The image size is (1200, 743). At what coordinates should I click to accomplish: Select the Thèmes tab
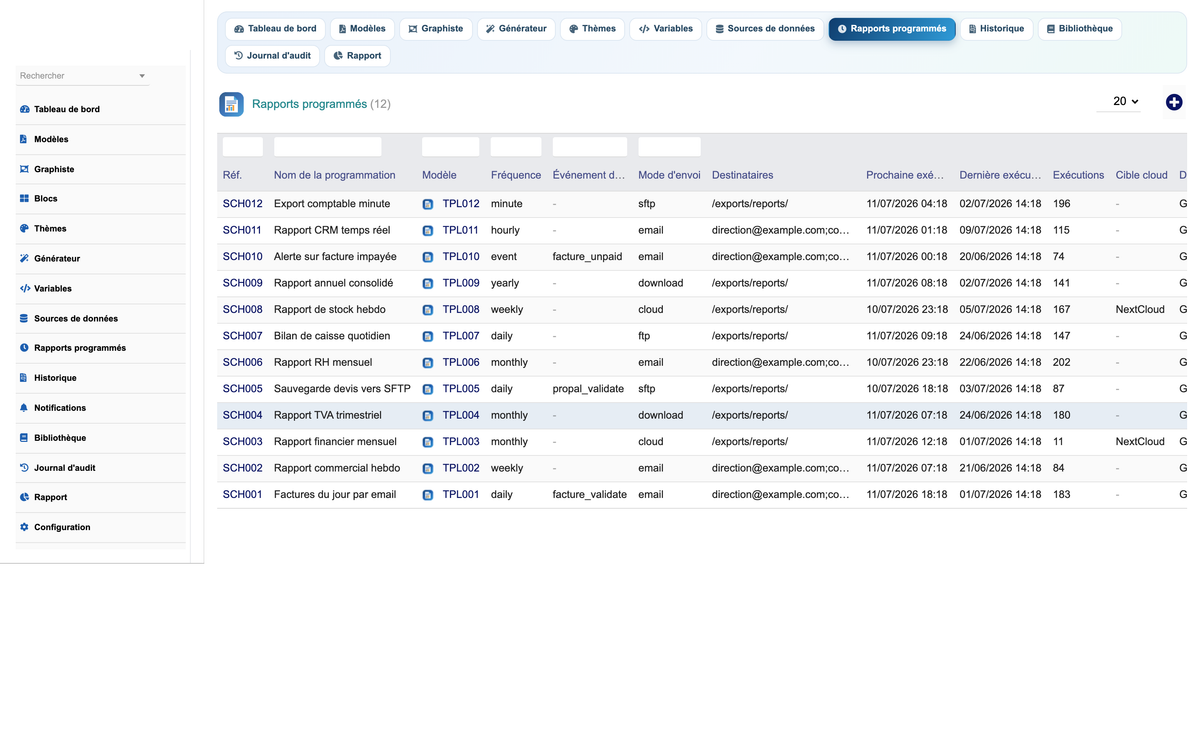(592, 29)
